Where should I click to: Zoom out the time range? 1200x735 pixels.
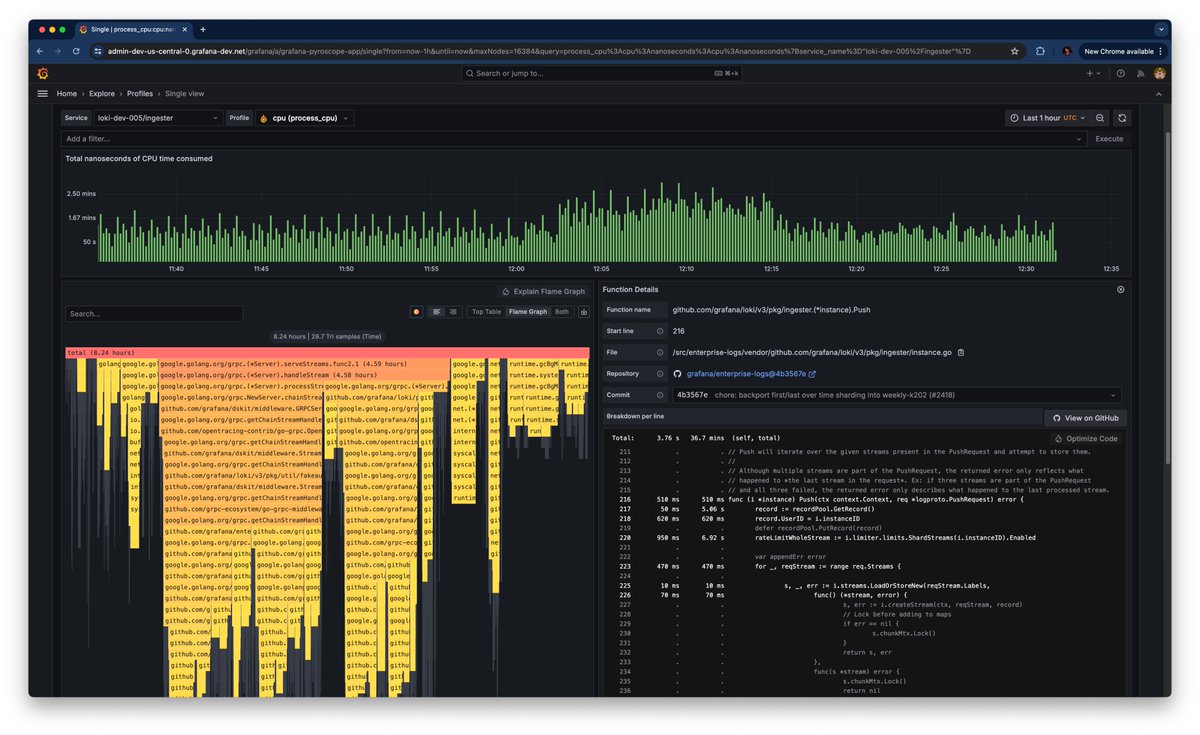tap(1100, 118)
